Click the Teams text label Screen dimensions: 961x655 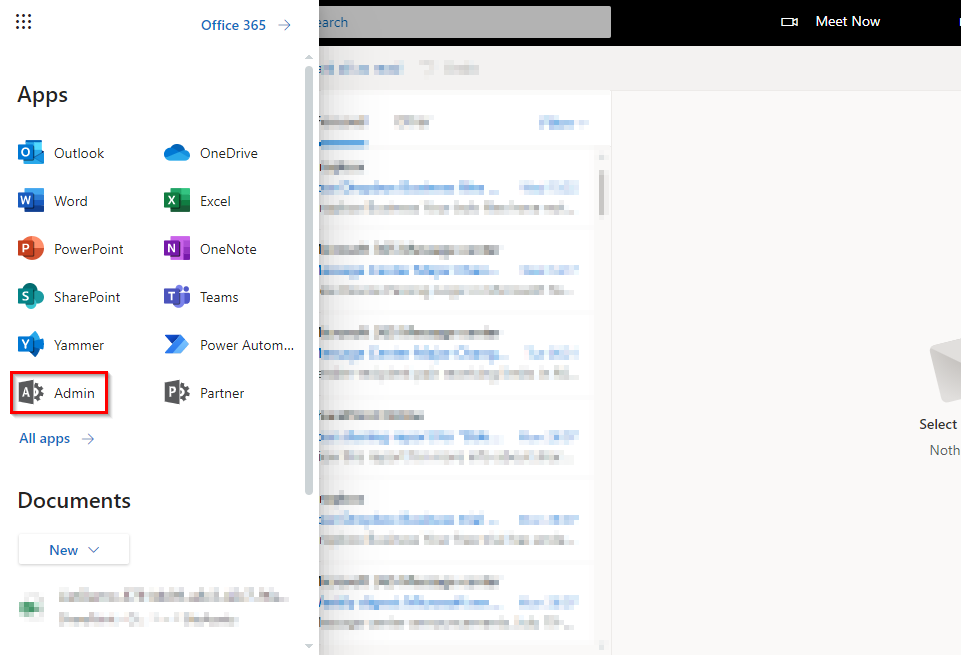219,297
